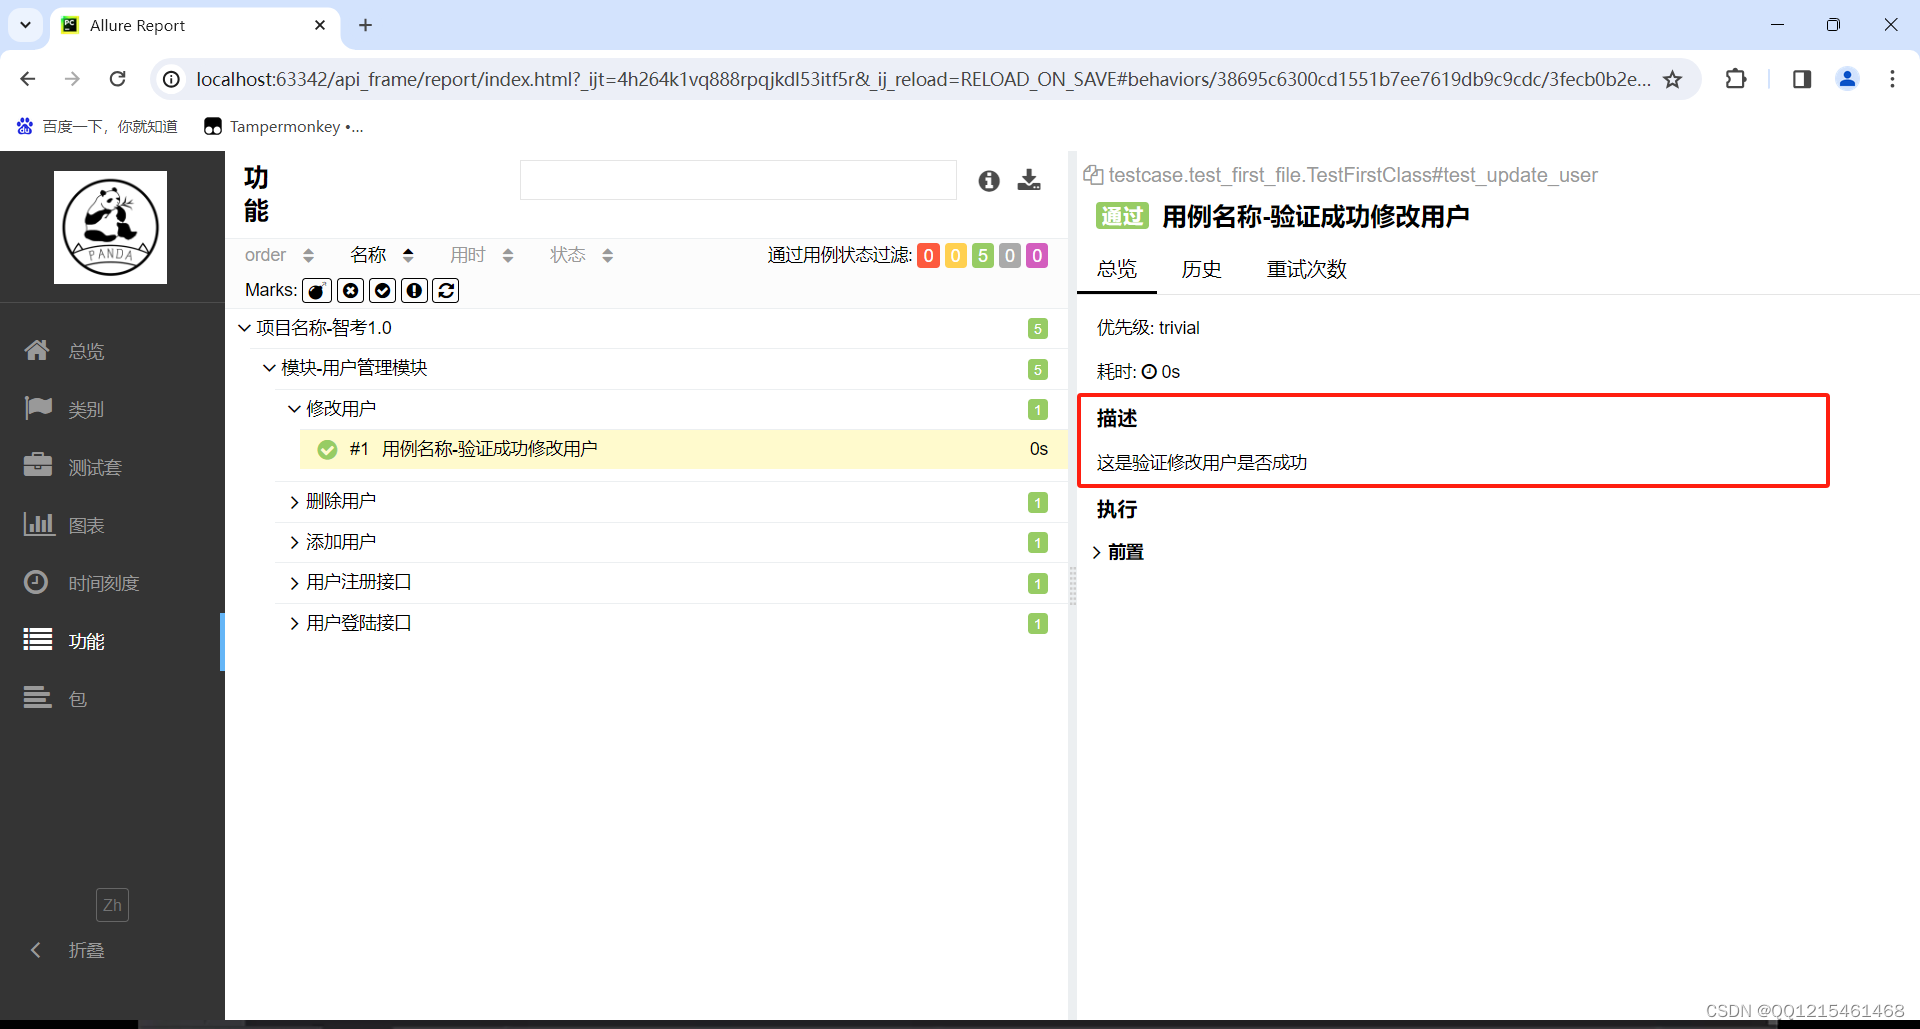The width and height of the screenshot is (1920, 1029).
Task: Switch to the 总览 tab in test details
Action: (x=1117, y=269)
